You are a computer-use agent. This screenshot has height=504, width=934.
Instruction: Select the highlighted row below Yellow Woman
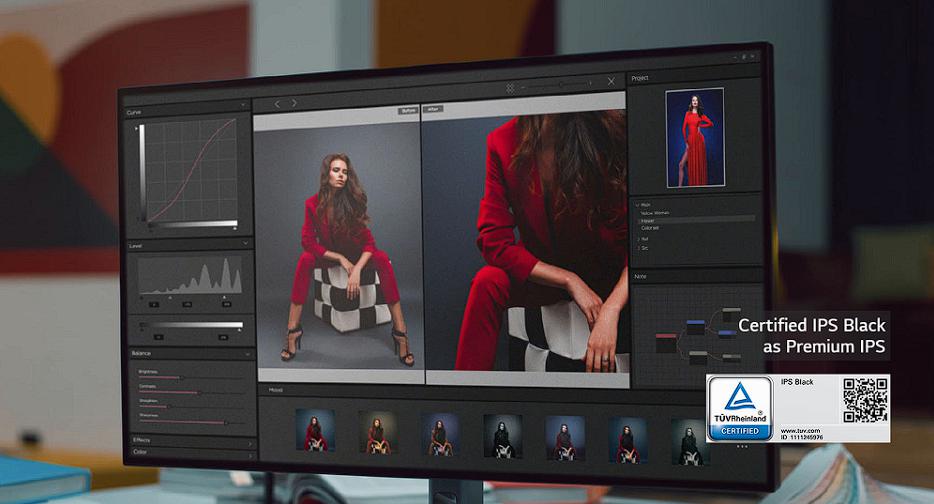pos(697,220)
